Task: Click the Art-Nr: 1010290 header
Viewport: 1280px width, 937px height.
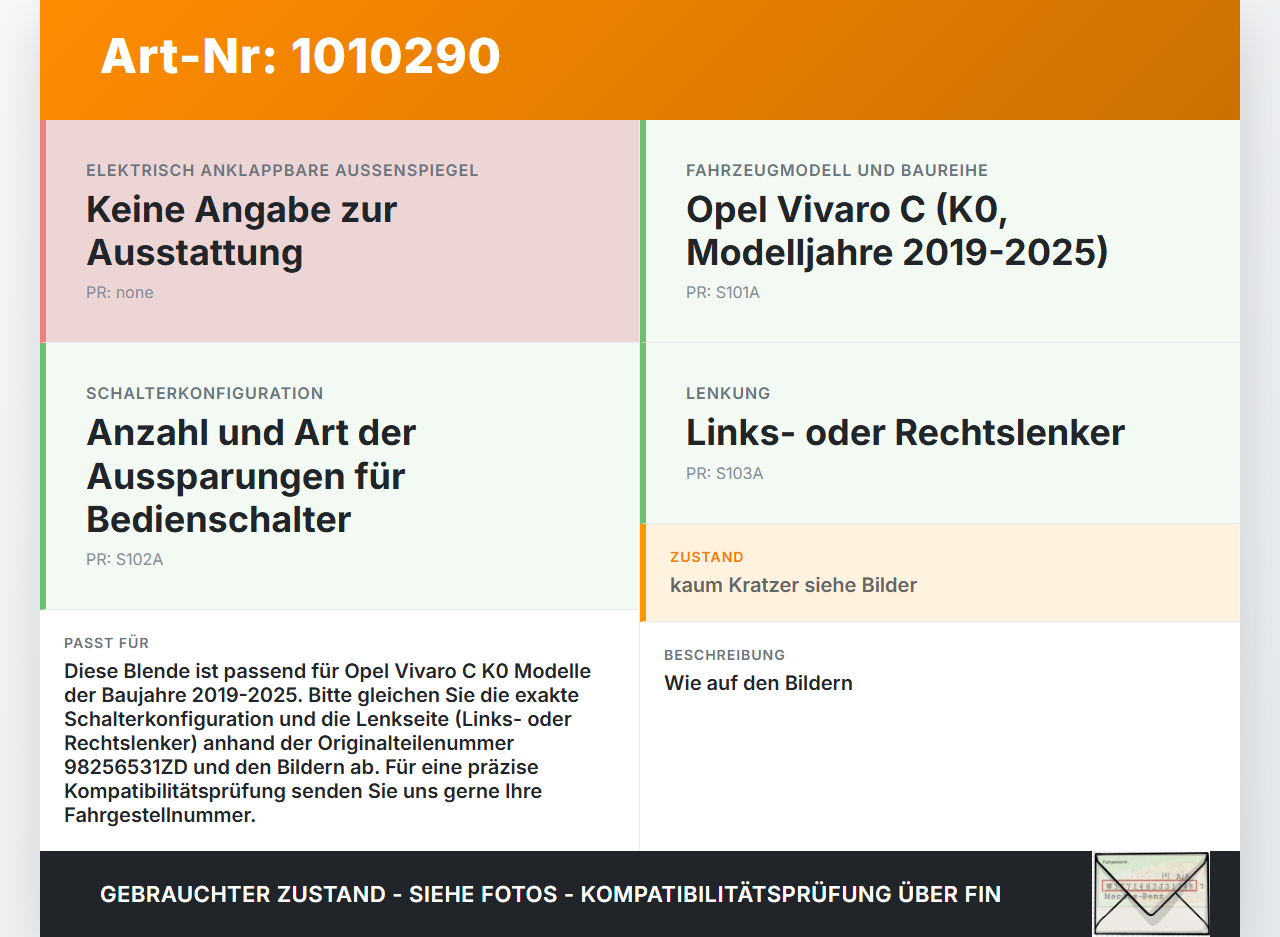Action: (300, 56)
